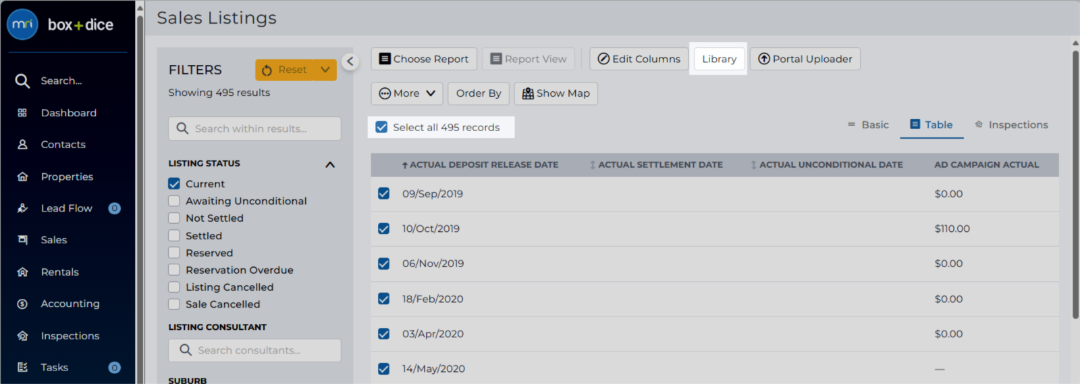Uncheck the 06/Nov/2019 row checkbox
This screenshot has width=1080, height=384.
(384, 264)
